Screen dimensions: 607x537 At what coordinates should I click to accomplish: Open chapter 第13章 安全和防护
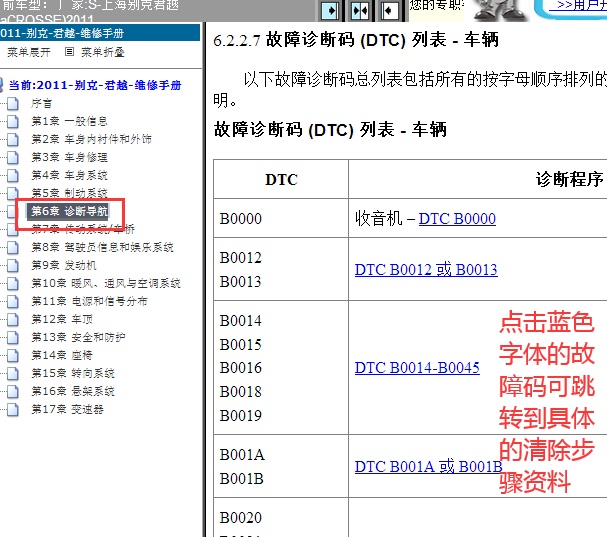(x=78, y=337)
